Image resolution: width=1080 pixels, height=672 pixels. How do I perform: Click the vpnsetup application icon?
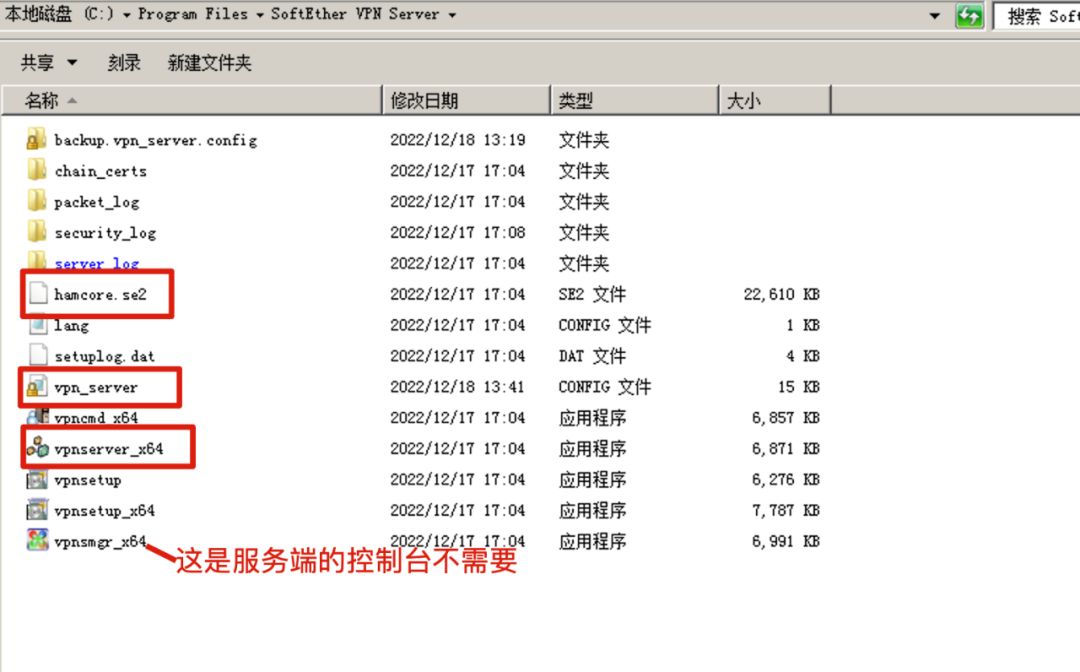click(37, 479)
